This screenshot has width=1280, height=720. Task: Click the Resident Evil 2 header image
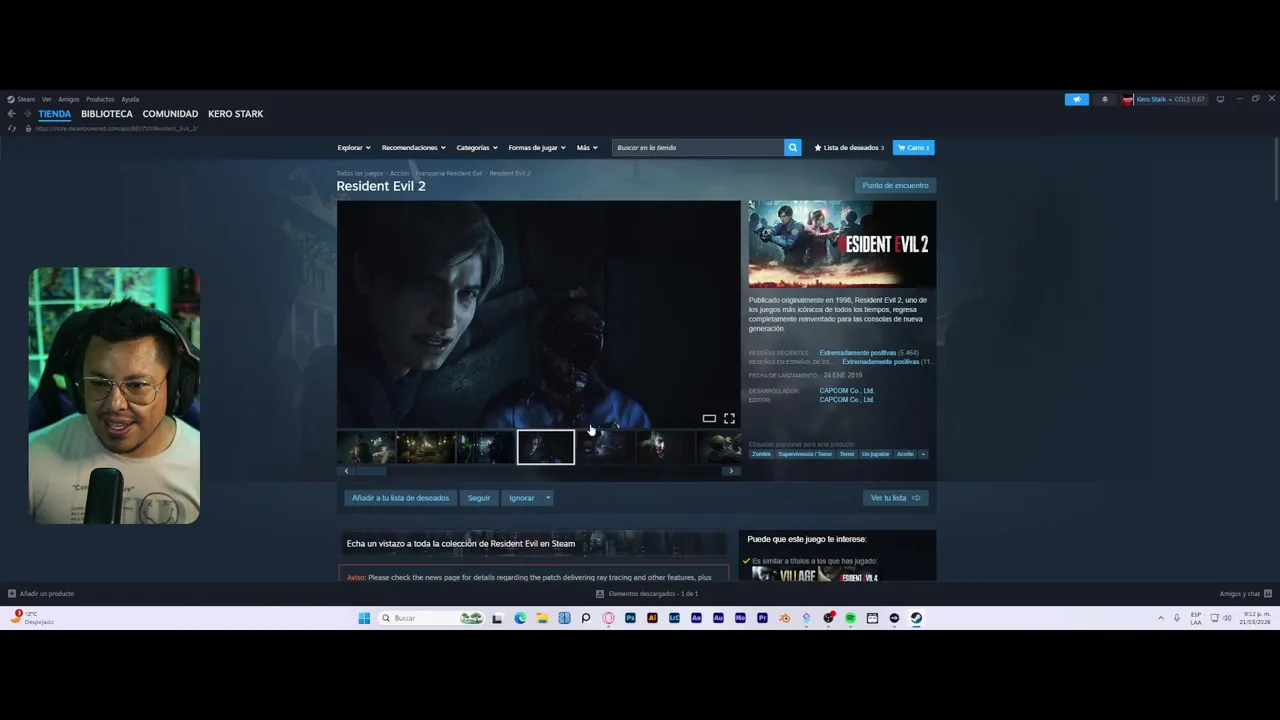[842, 244]
